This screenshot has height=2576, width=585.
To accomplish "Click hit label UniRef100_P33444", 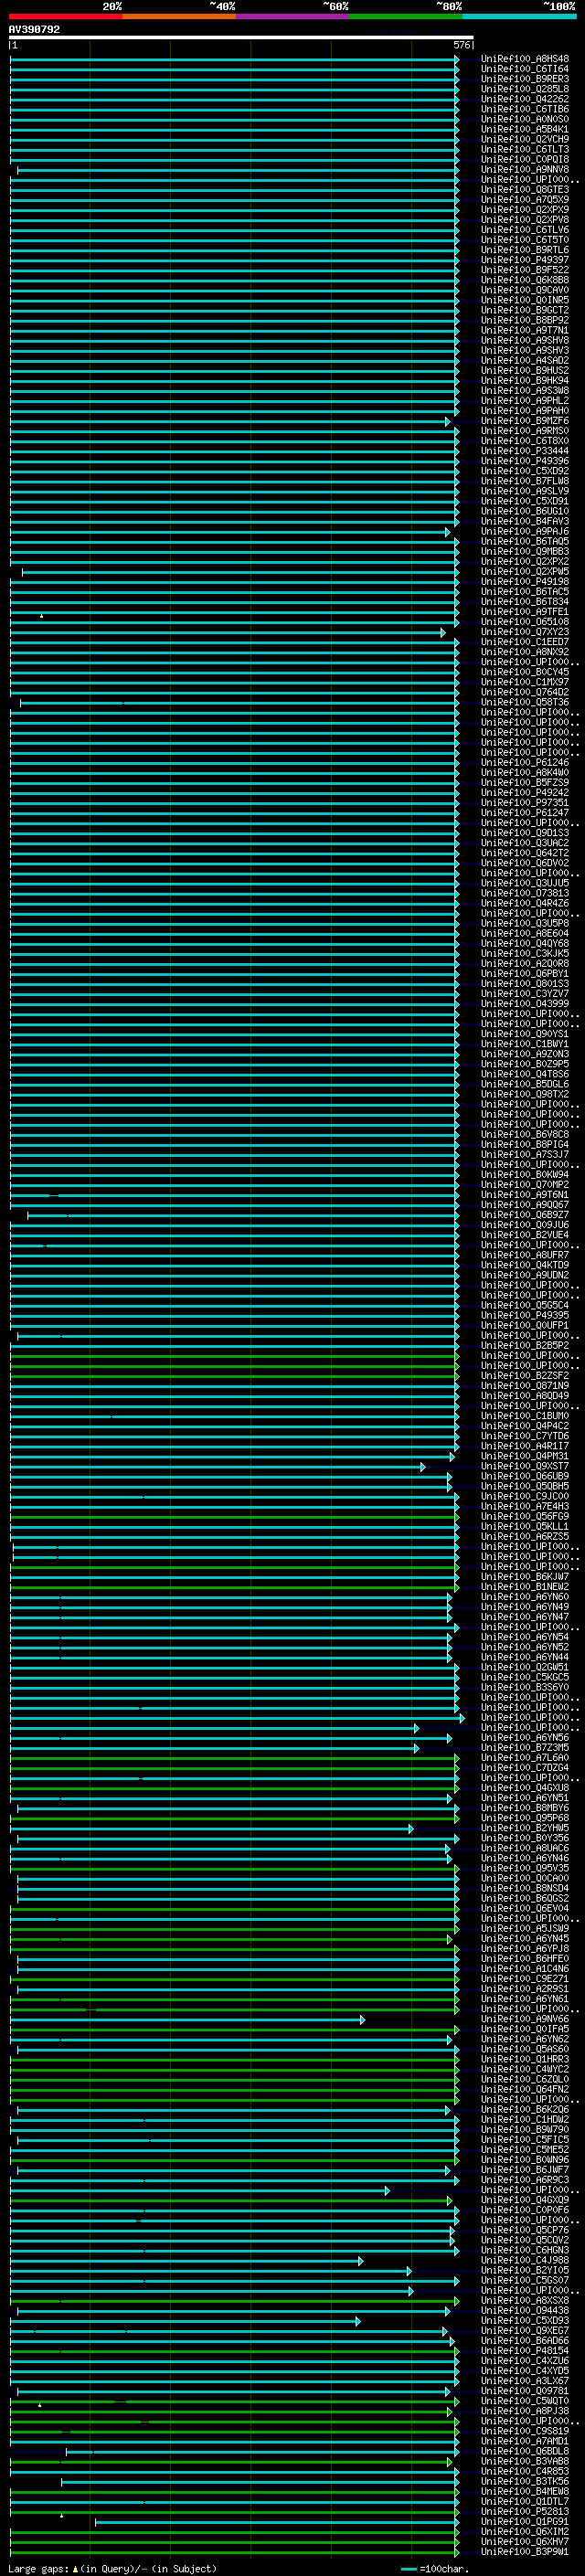I will (525, 451).
